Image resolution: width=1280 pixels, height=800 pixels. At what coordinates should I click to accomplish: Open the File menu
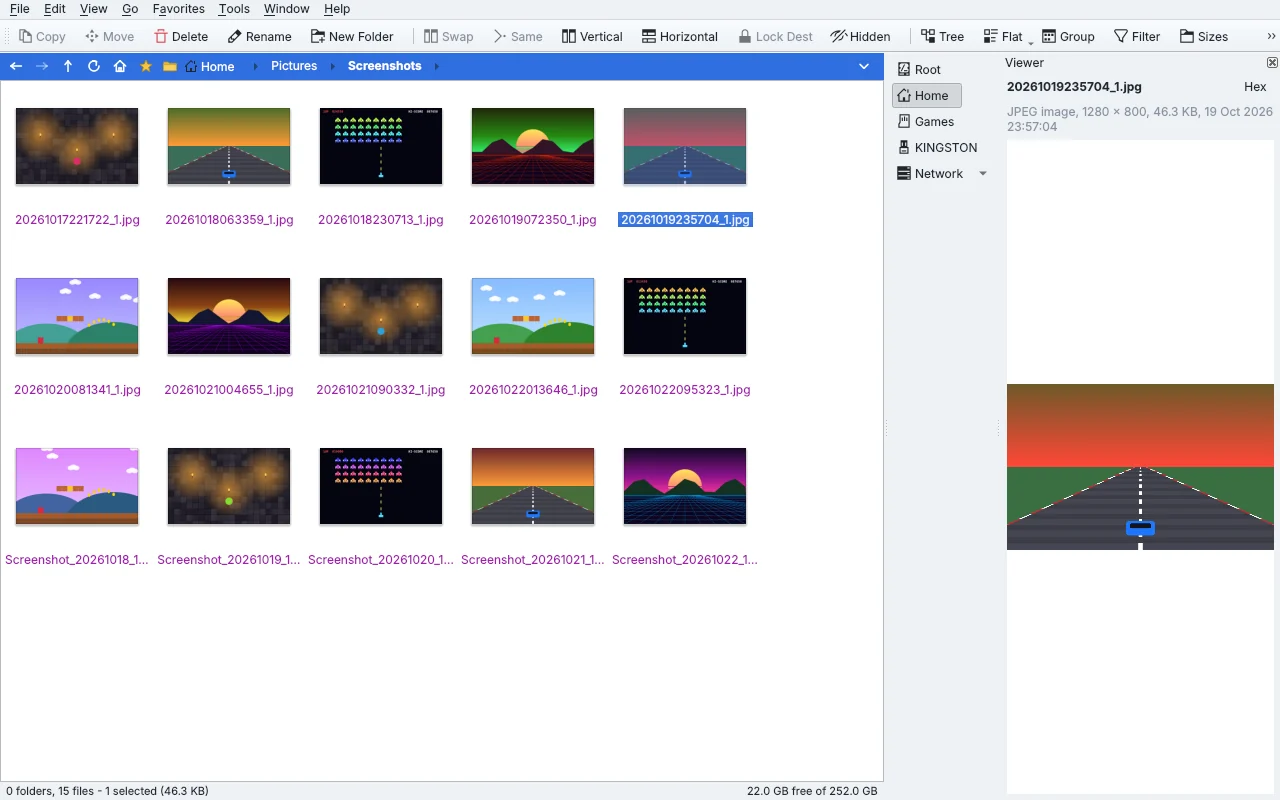(19, 9)
